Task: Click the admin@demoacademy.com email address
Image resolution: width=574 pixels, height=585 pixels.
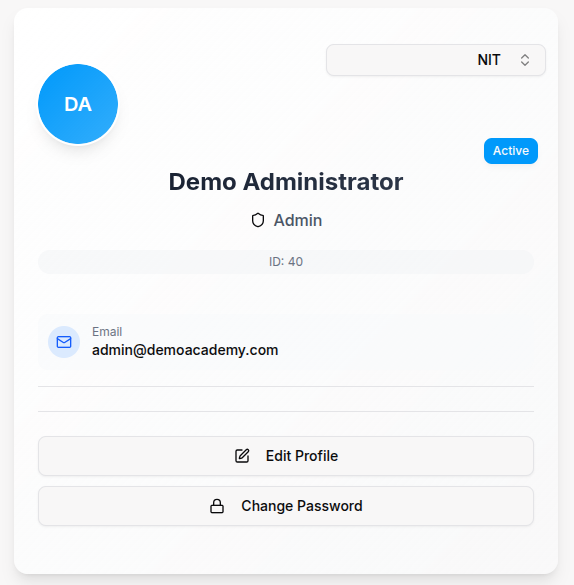Action: (185, 350)
